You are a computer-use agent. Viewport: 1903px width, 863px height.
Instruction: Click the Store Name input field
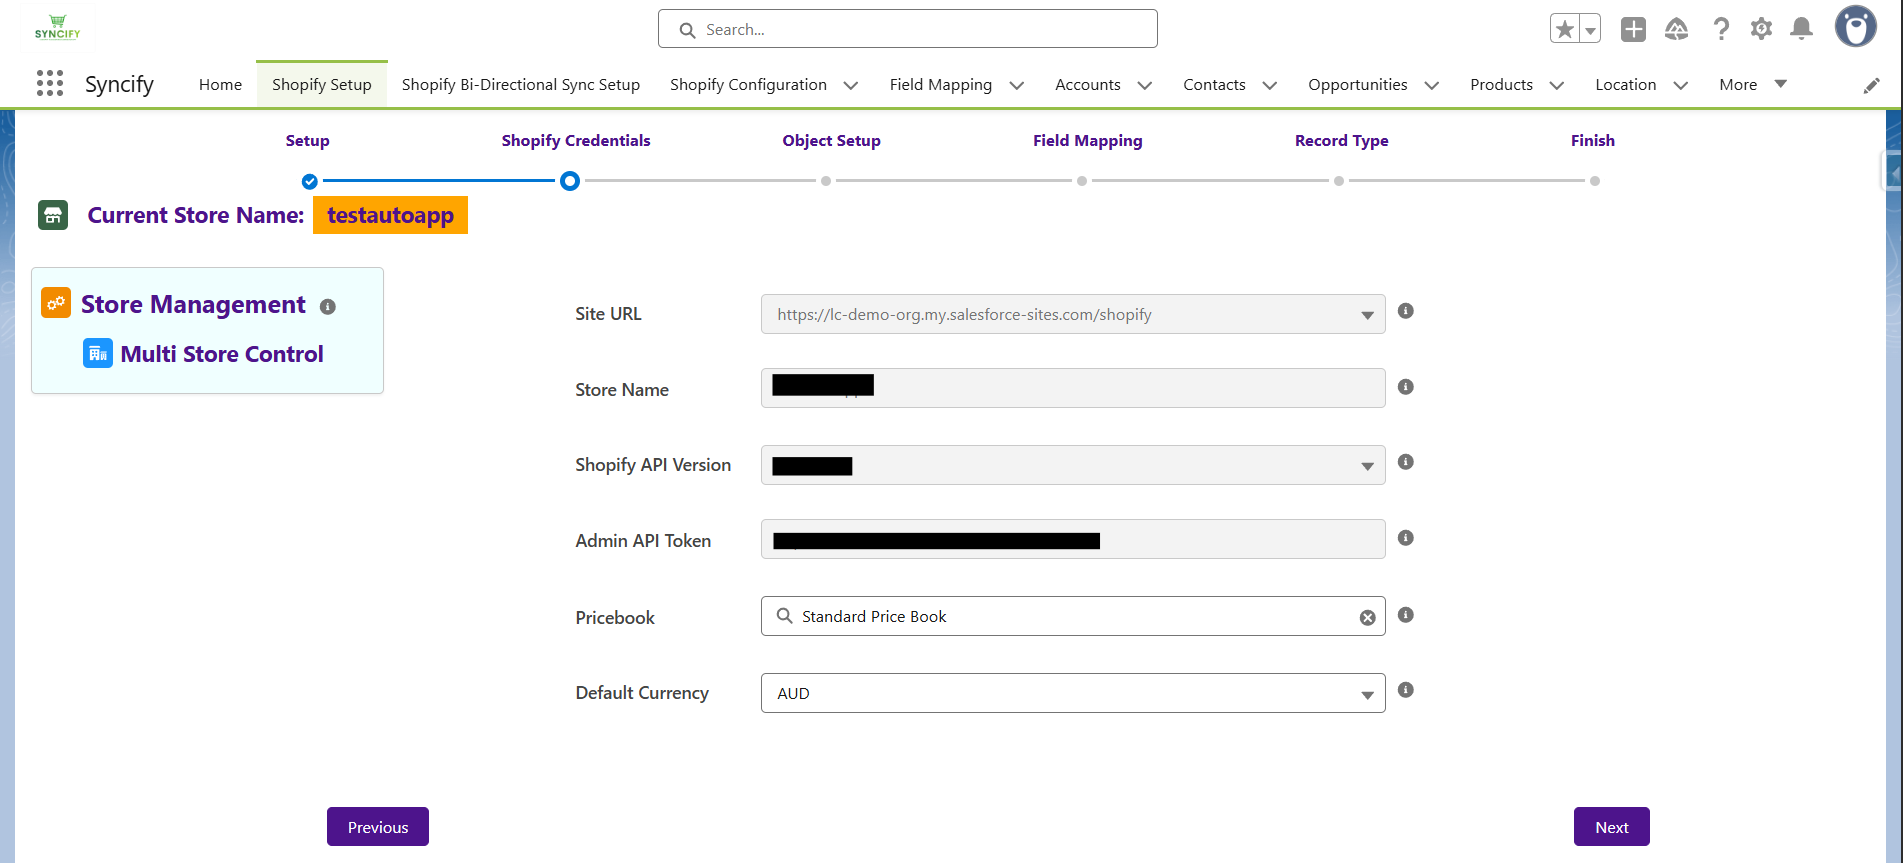tap(1073, 388)
